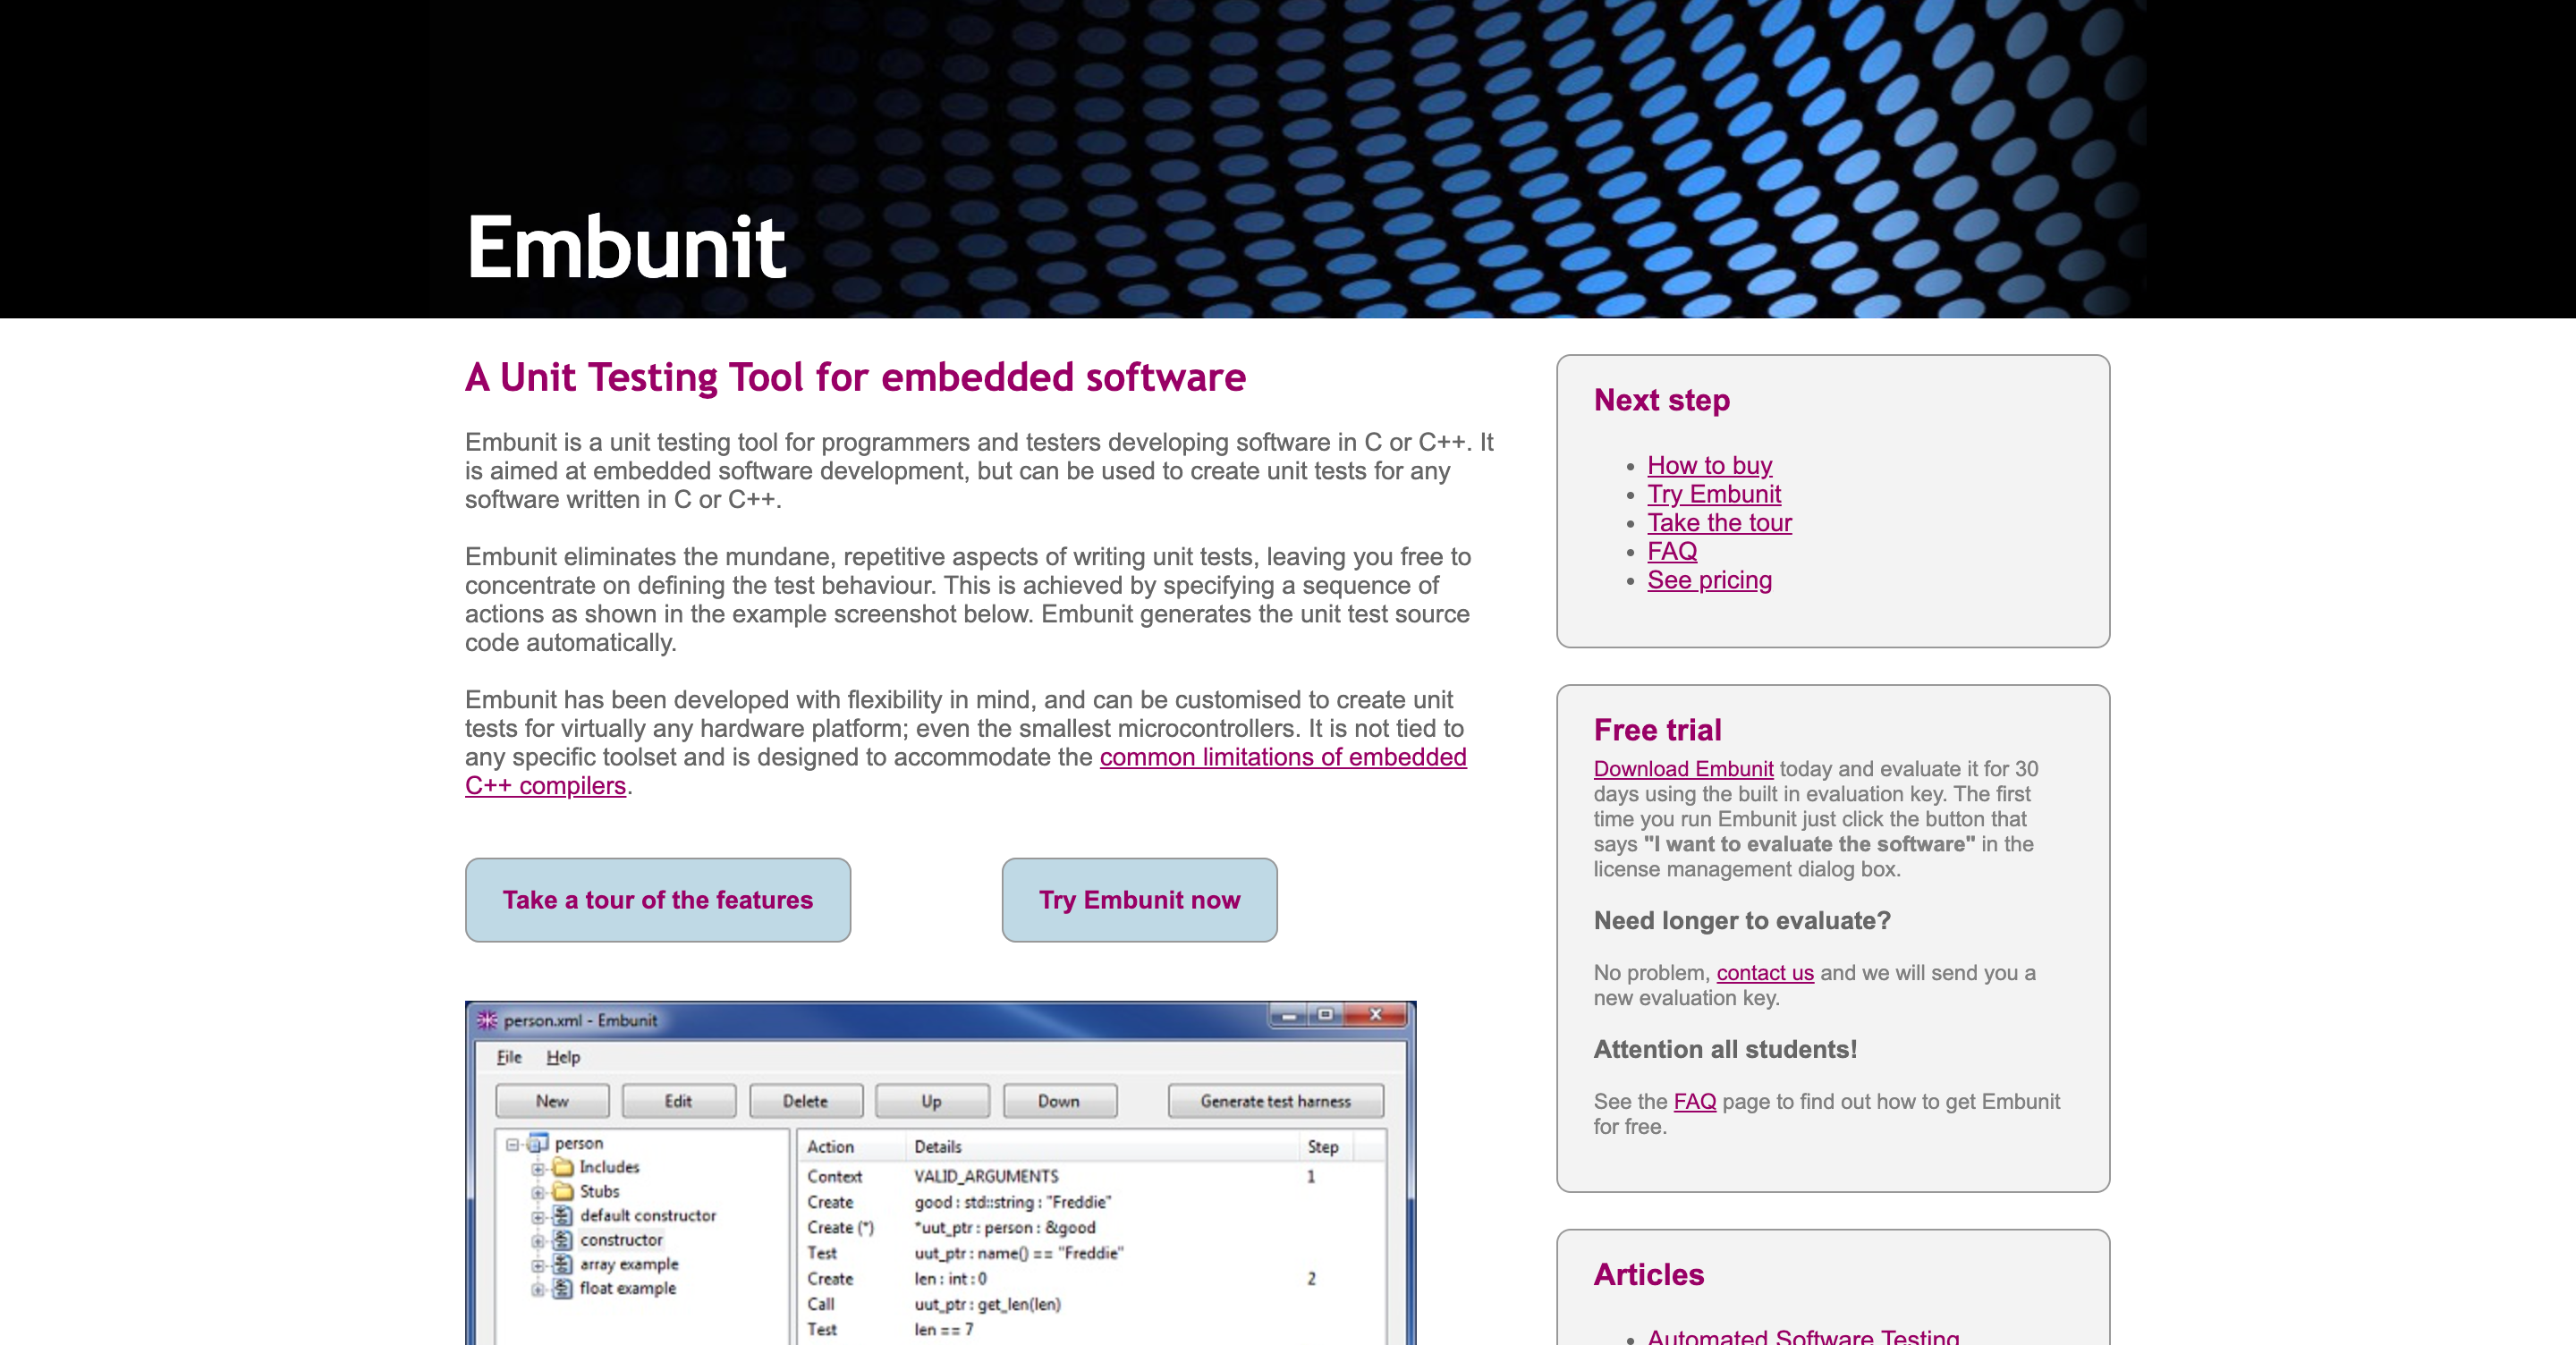
Task: Collapse the 'person' tree root node
Action: (512, 1144)
